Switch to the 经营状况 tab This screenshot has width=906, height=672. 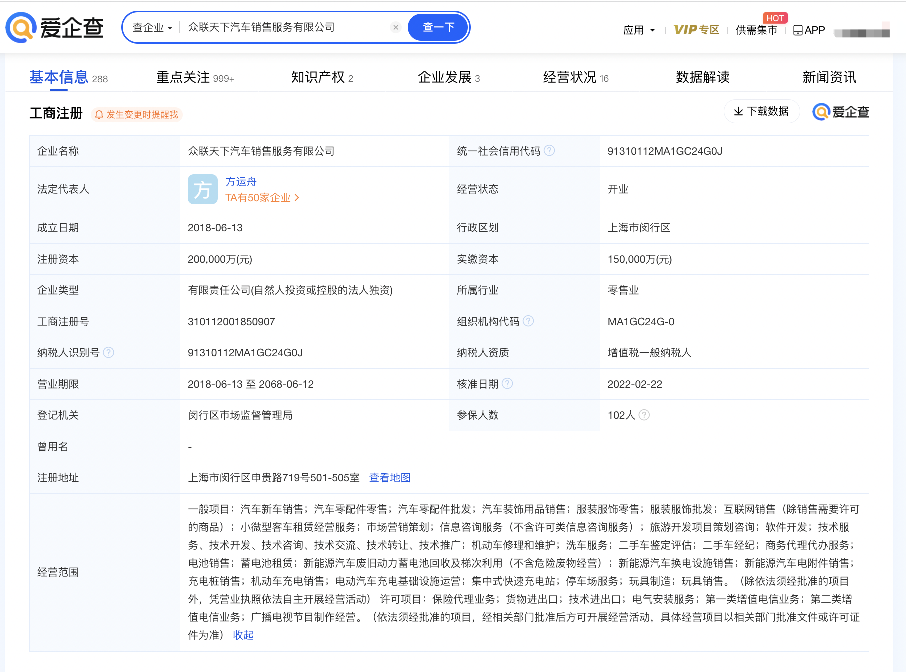(x=575, y=77)
